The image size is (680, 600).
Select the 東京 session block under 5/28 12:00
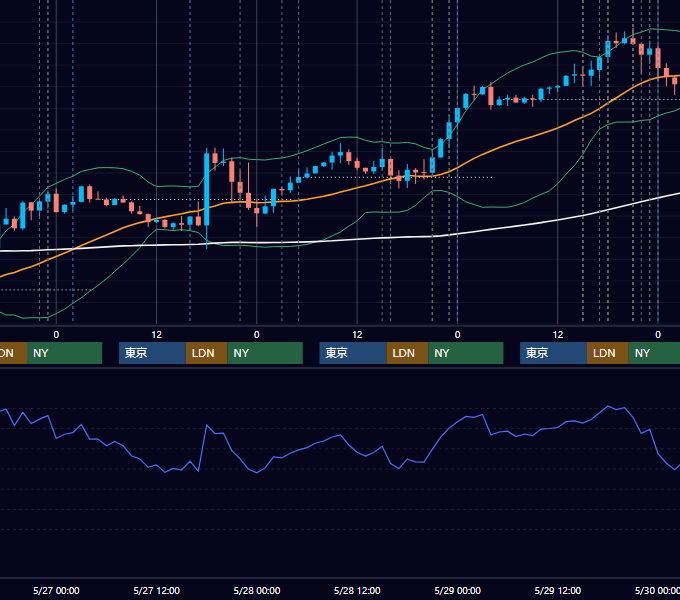(353, 353)
